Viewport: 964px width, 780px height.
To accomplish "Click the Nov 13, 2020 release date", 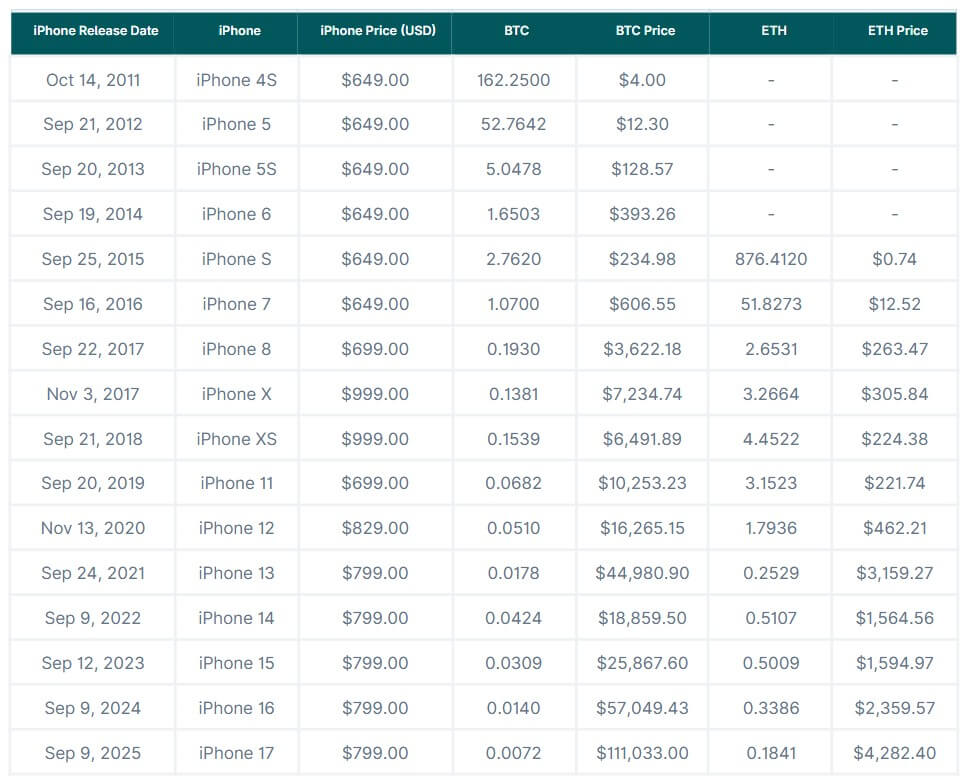I will click(x=93, y=528).
